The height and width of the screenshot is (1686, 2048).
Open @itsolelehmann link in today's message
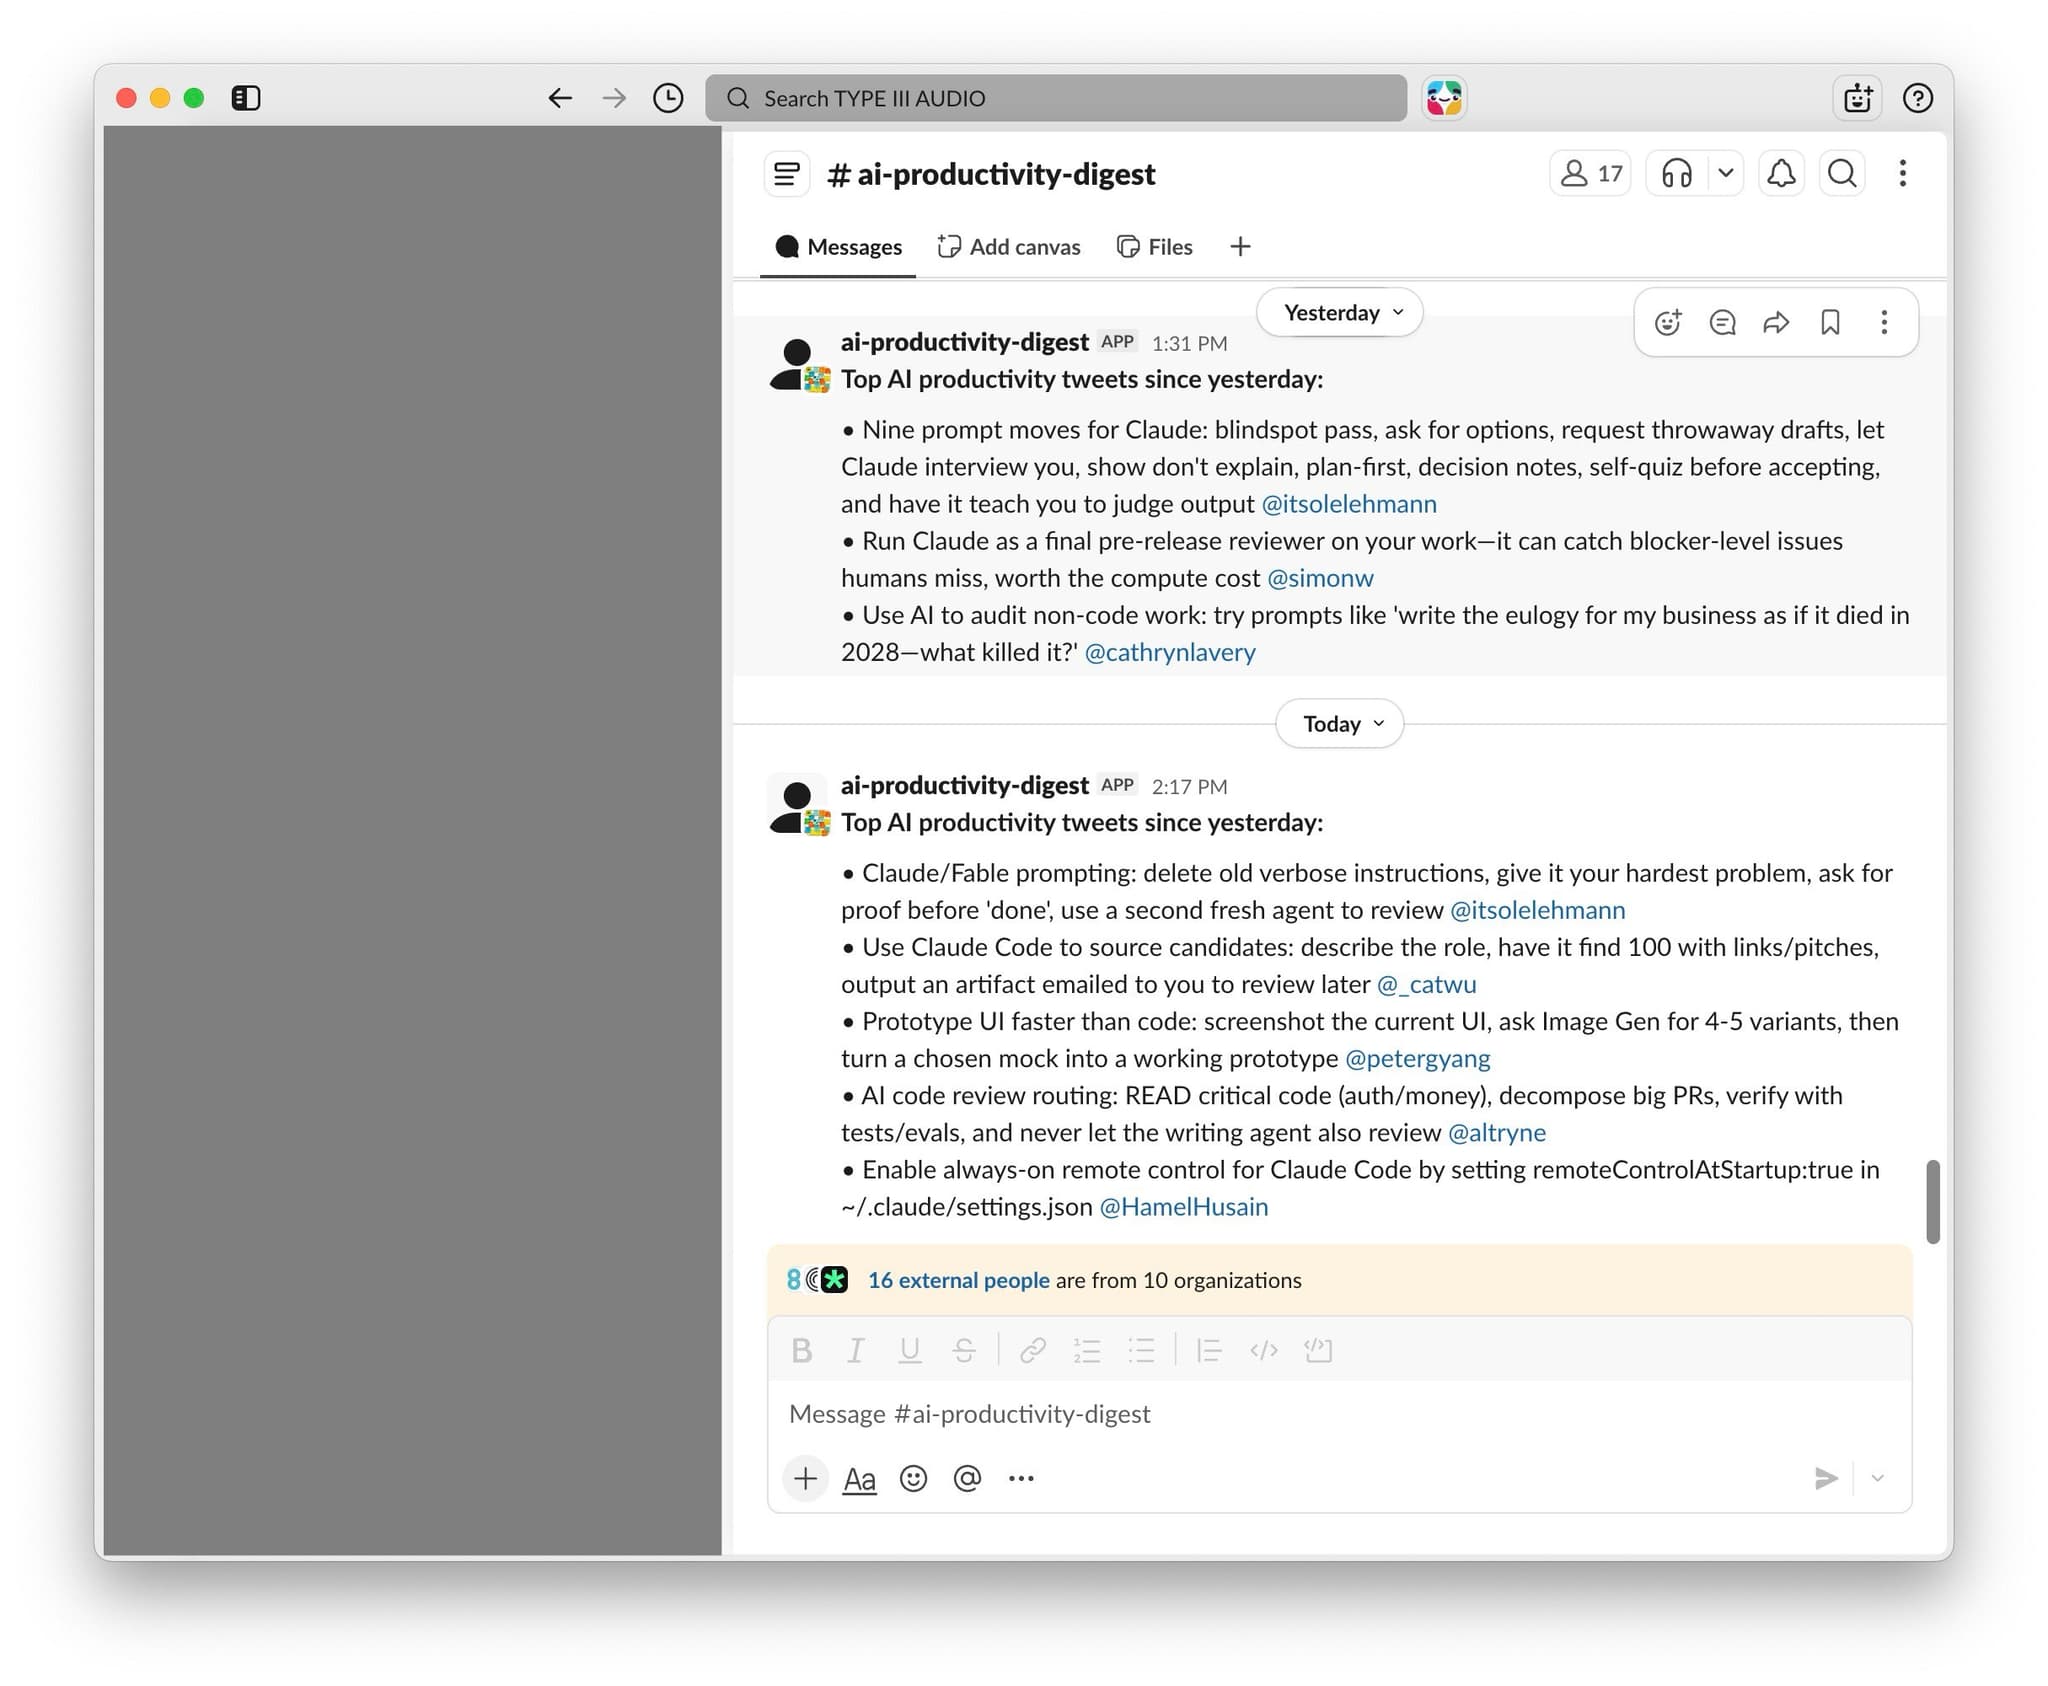pos(1538,910)
